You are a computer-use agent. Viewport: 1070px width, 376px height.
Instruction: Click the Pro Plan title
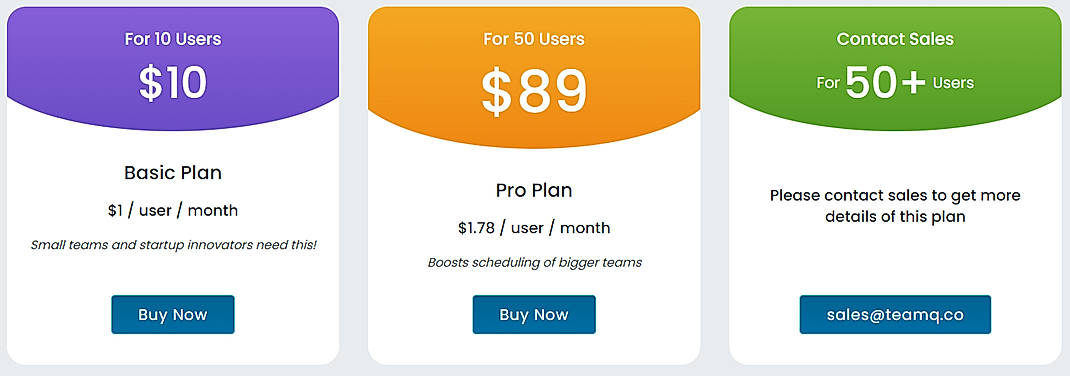point(534,190)
